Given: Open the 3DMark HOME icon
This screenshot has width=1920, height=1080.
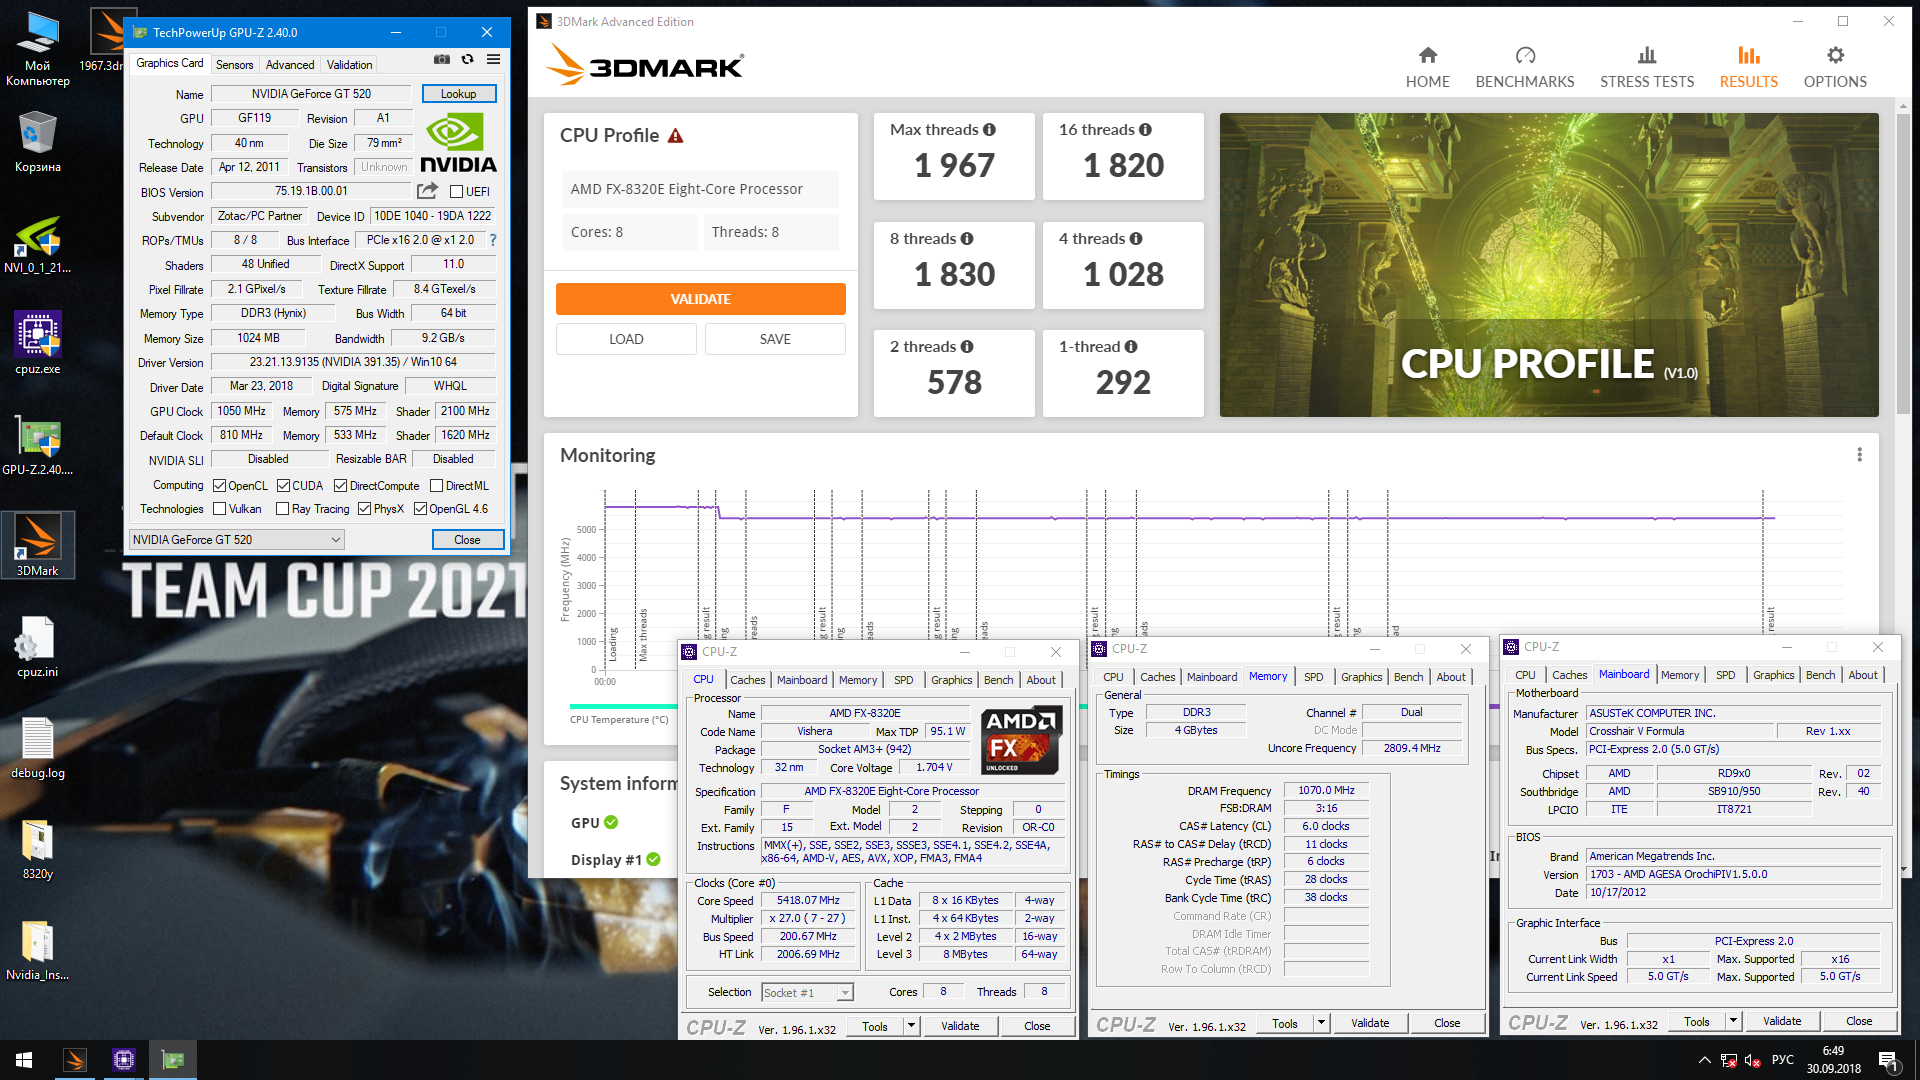Looking at the screenshot, I should 1427,55.
